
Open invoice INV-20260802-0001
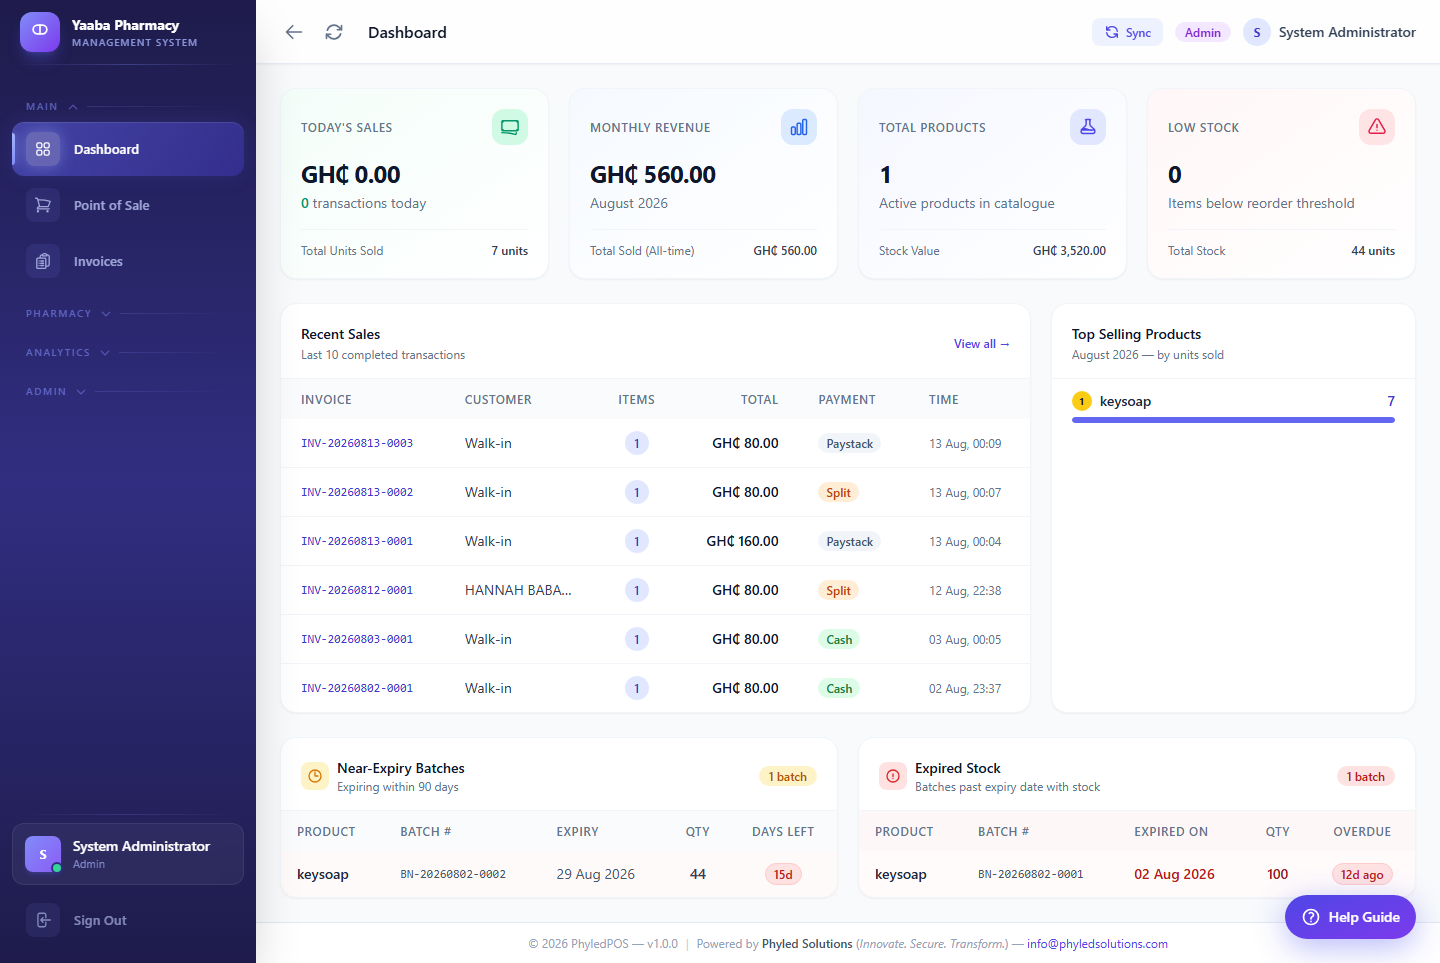(357, 688)
